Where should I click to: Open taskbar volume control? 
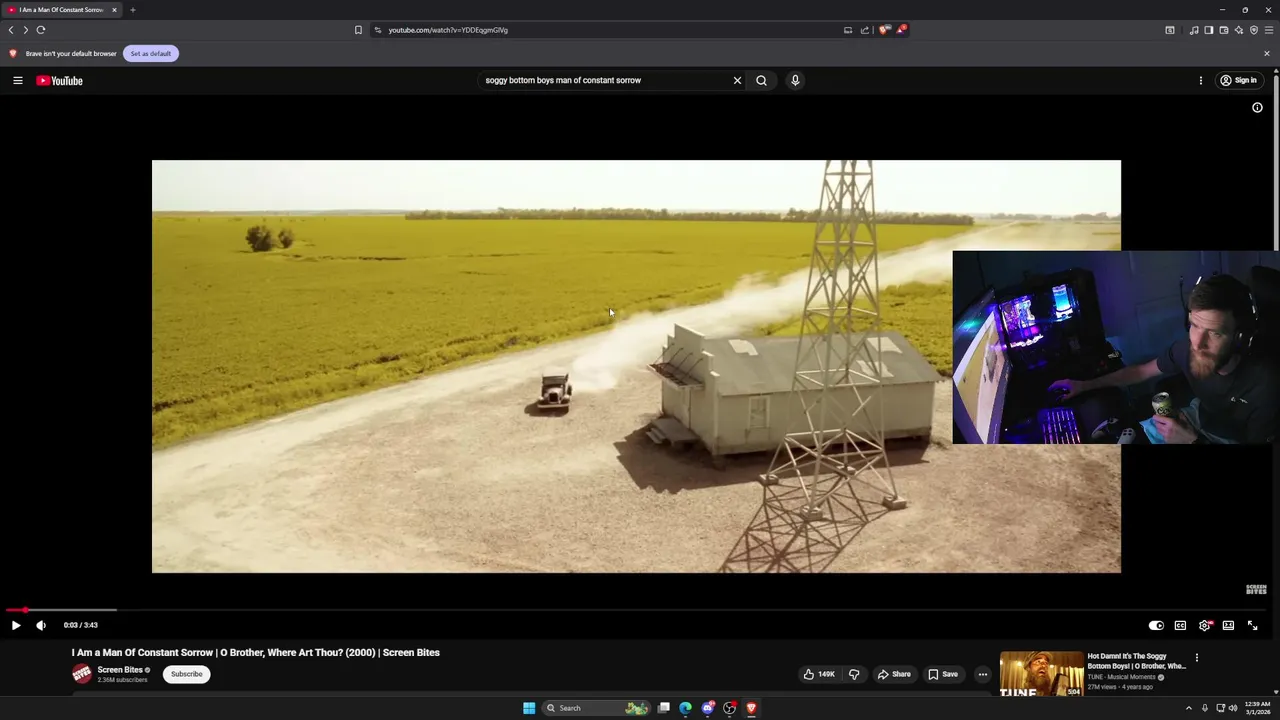pos(1232,708)
